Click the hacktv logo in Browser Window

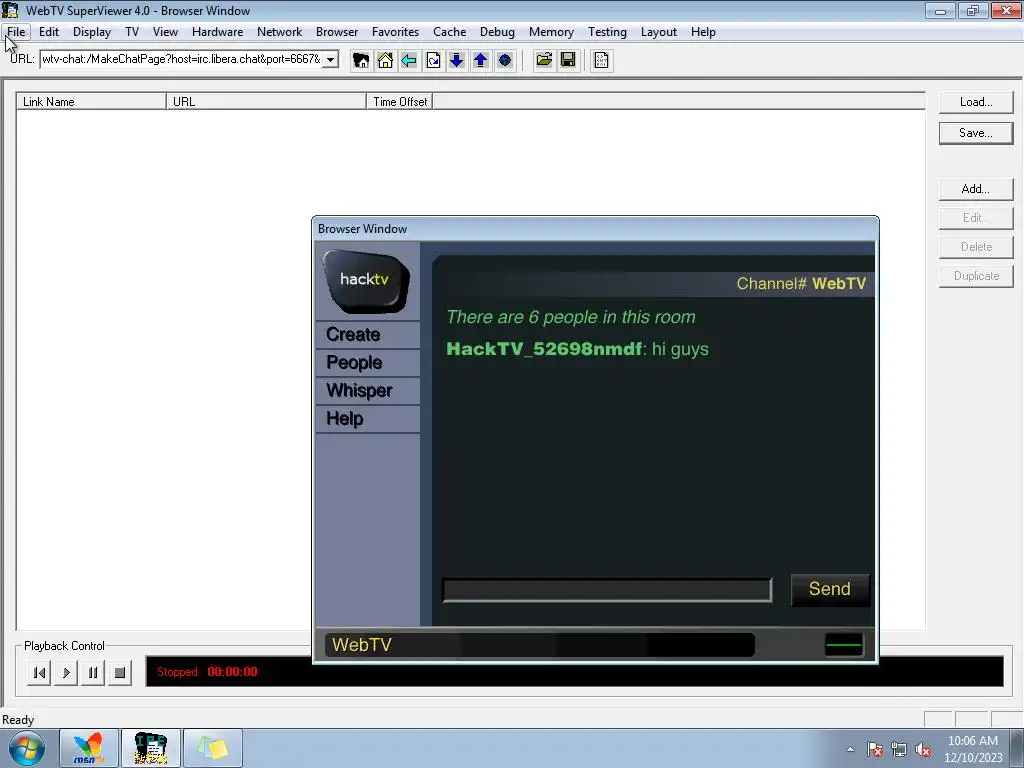(366, 281)
